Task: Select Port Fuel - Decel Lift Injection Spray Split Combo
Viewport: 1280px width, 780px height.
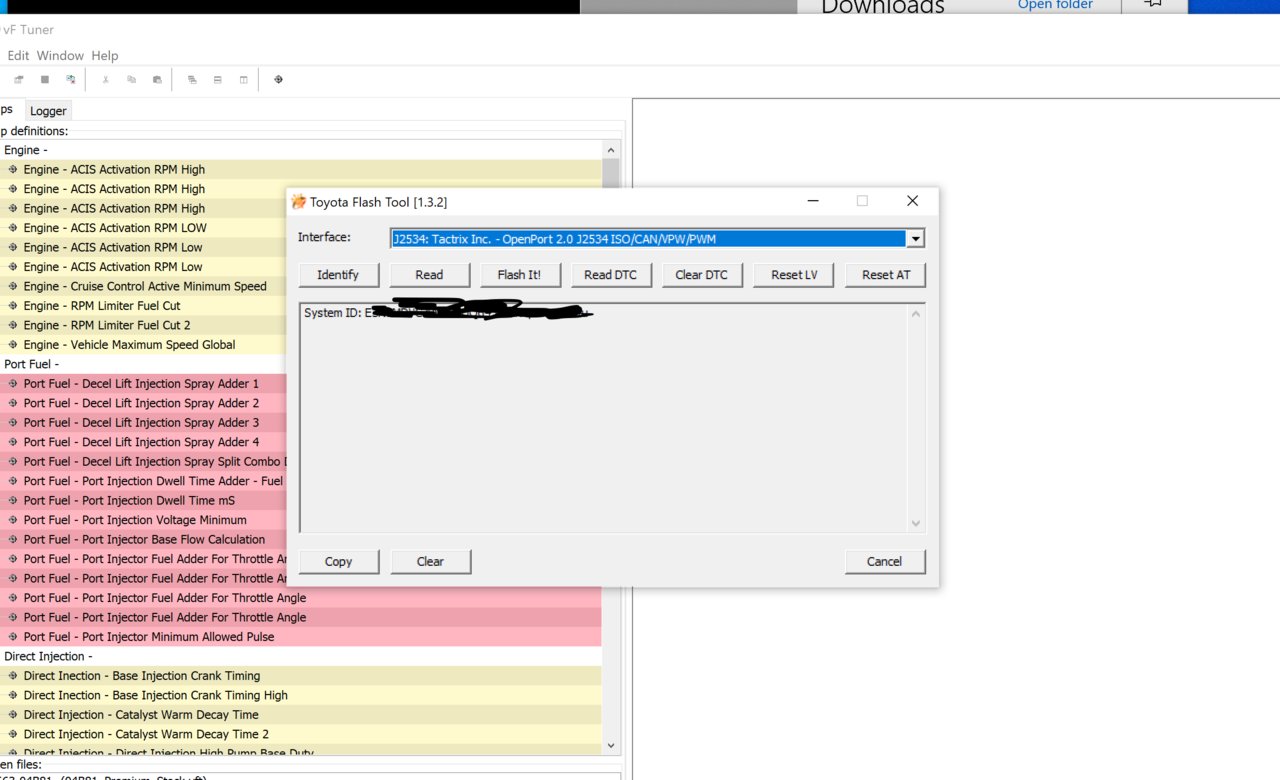Action: (143, 462)
